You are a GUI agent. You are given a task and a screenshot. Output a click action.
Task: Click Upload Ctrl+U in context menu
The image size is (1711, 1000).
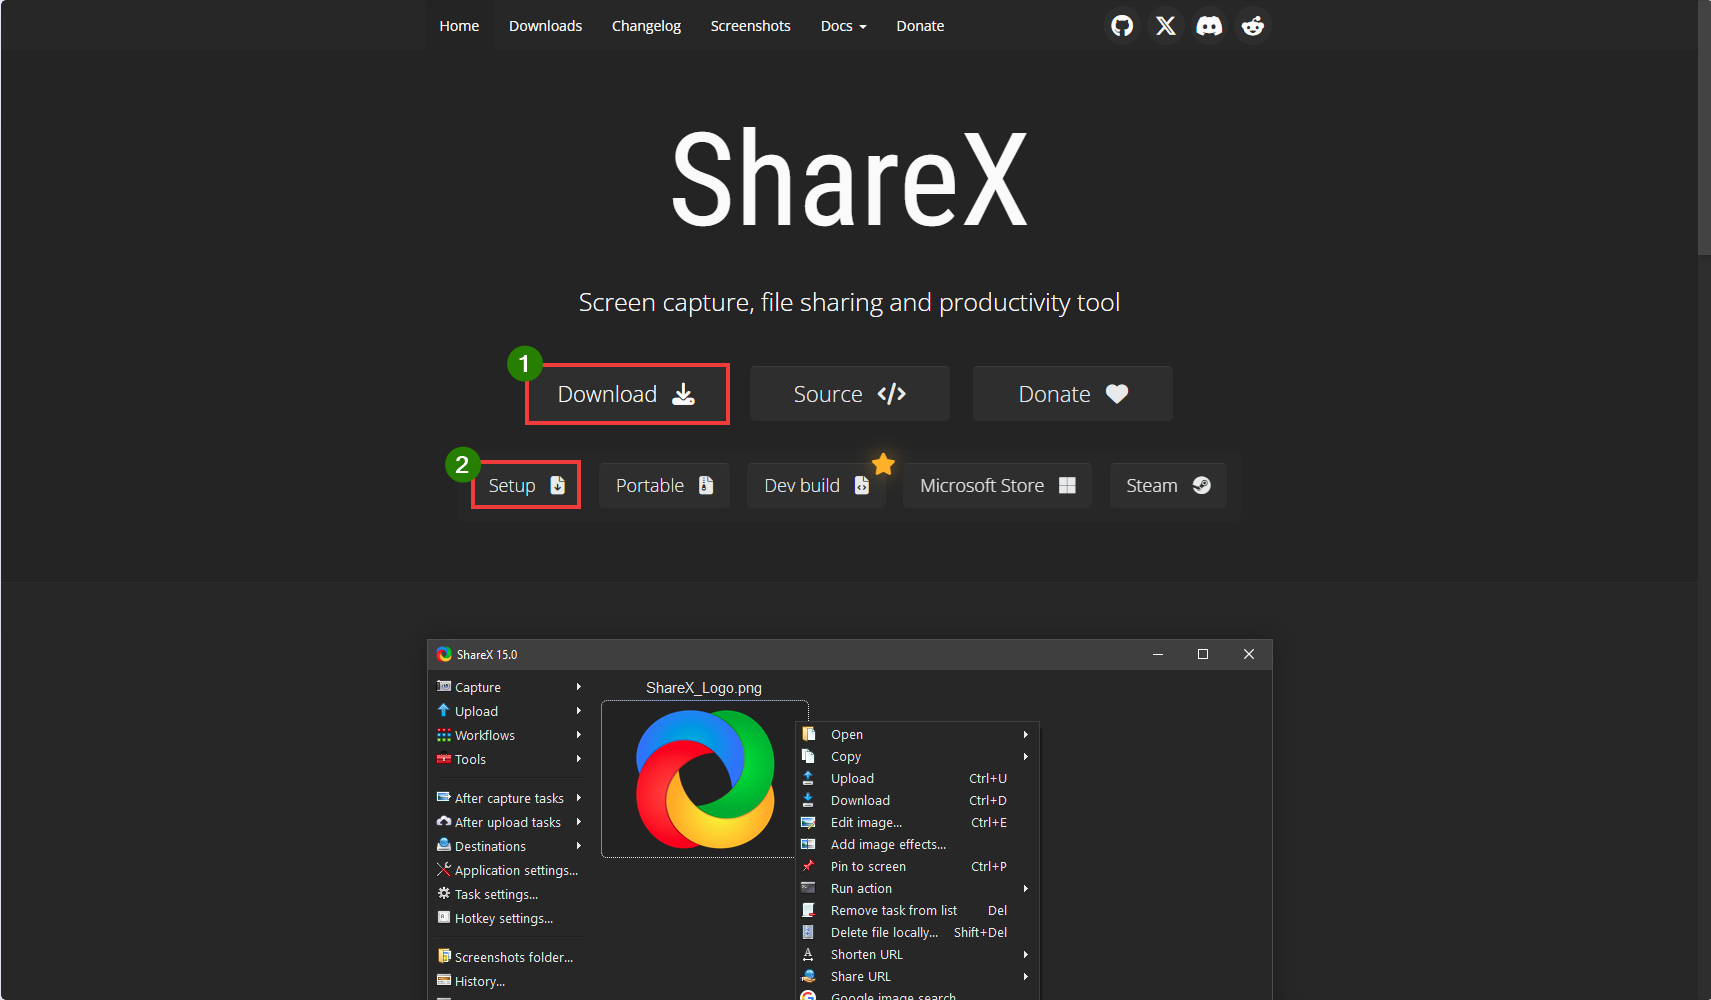tap(917, 778)
